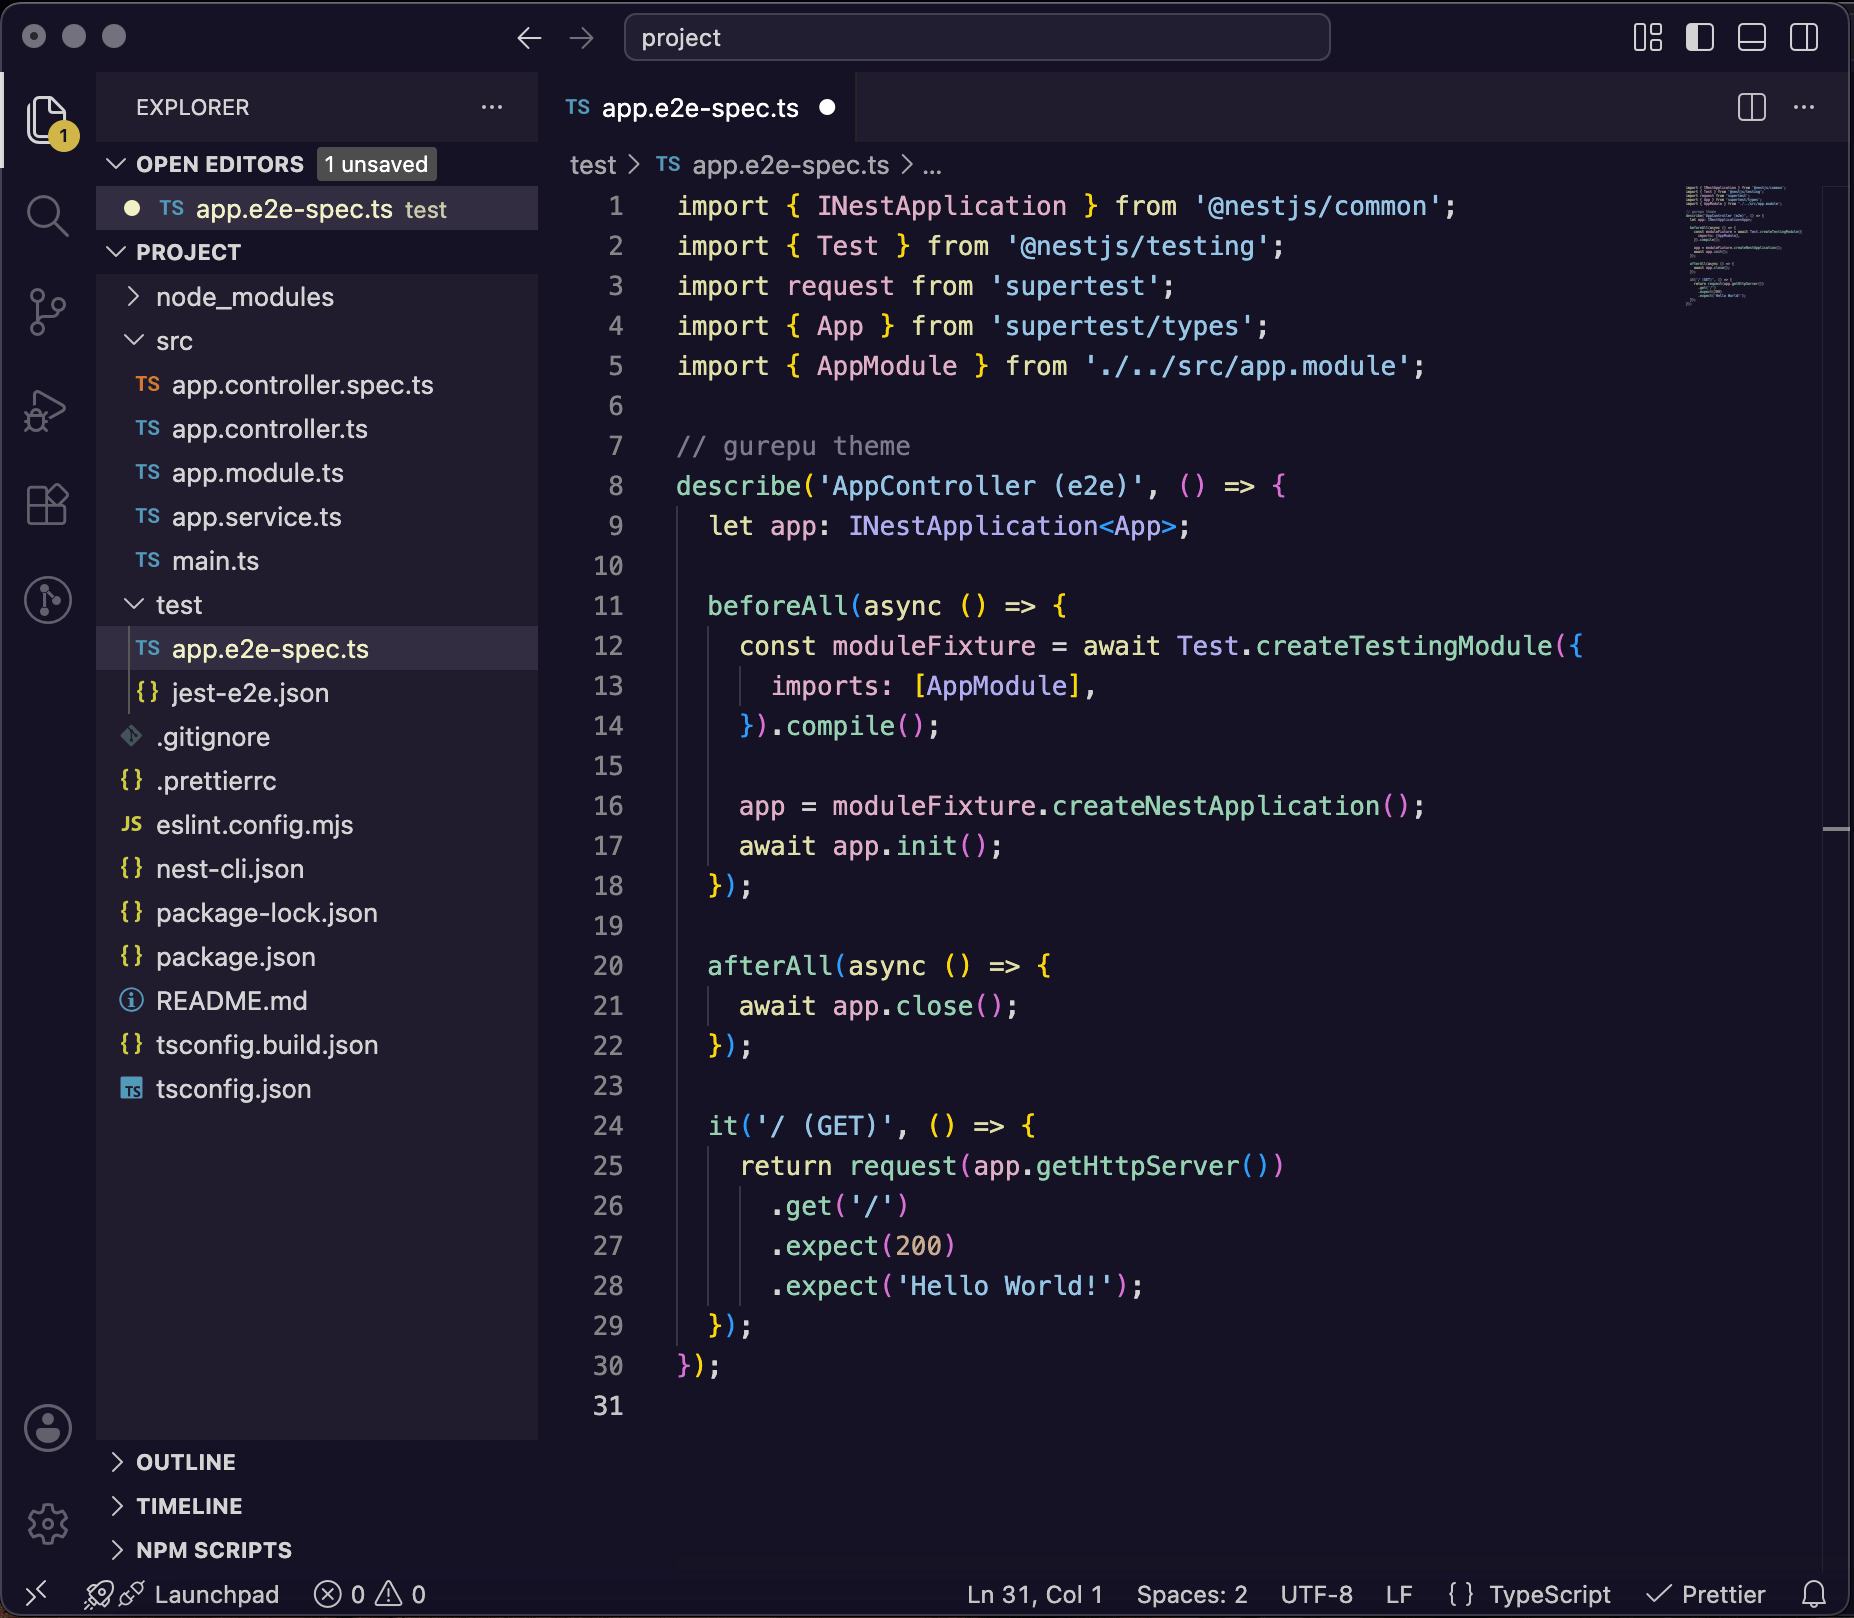This screenshot has height=1618, width=1854.
Task: Open app.controller.spec.ts file
Action: [317, 385]
